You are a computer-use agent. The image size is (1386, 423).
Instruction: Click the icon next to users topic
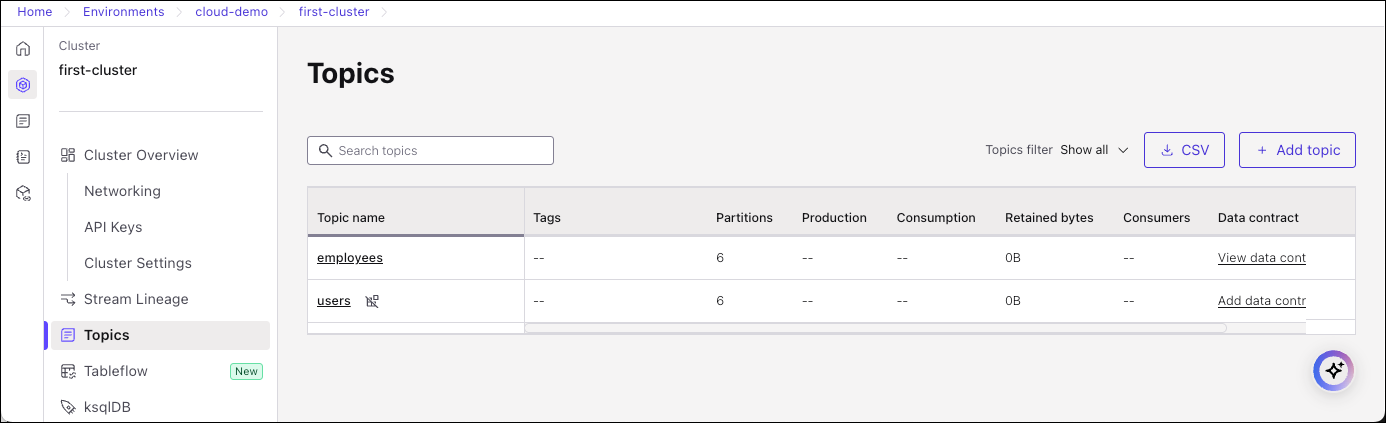click(x=372, y=301)
